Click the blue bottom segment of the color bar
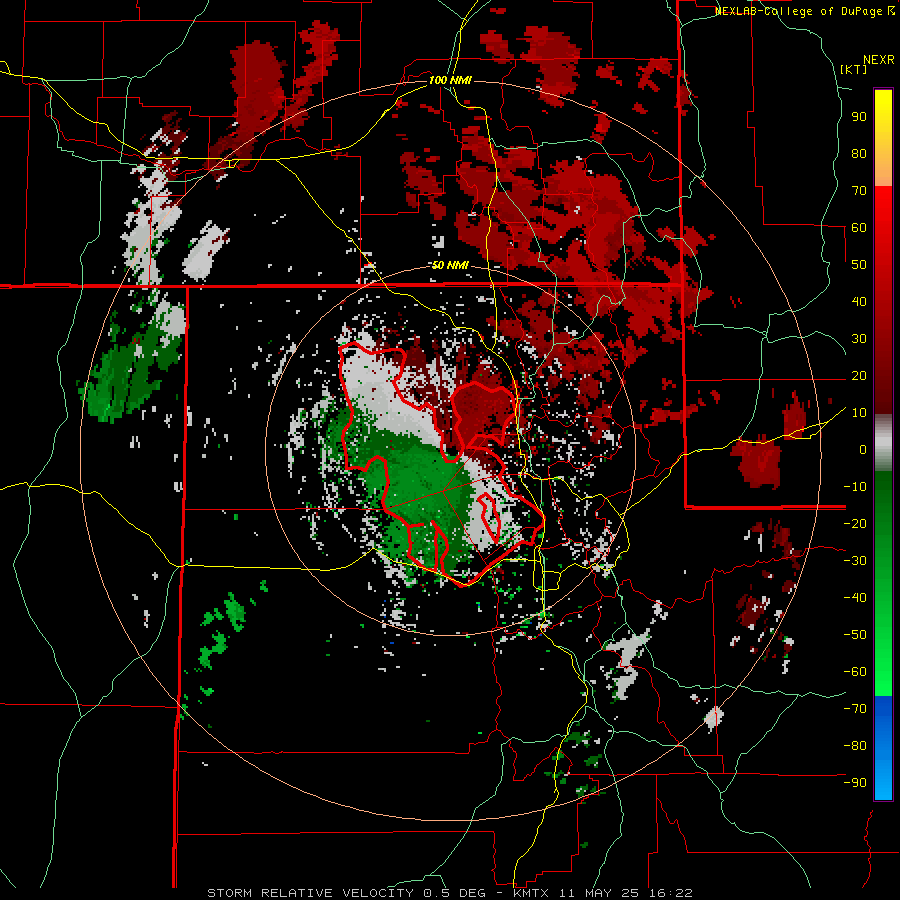The width and height of the screenshot is (900, 900). (x=883, y=748)
